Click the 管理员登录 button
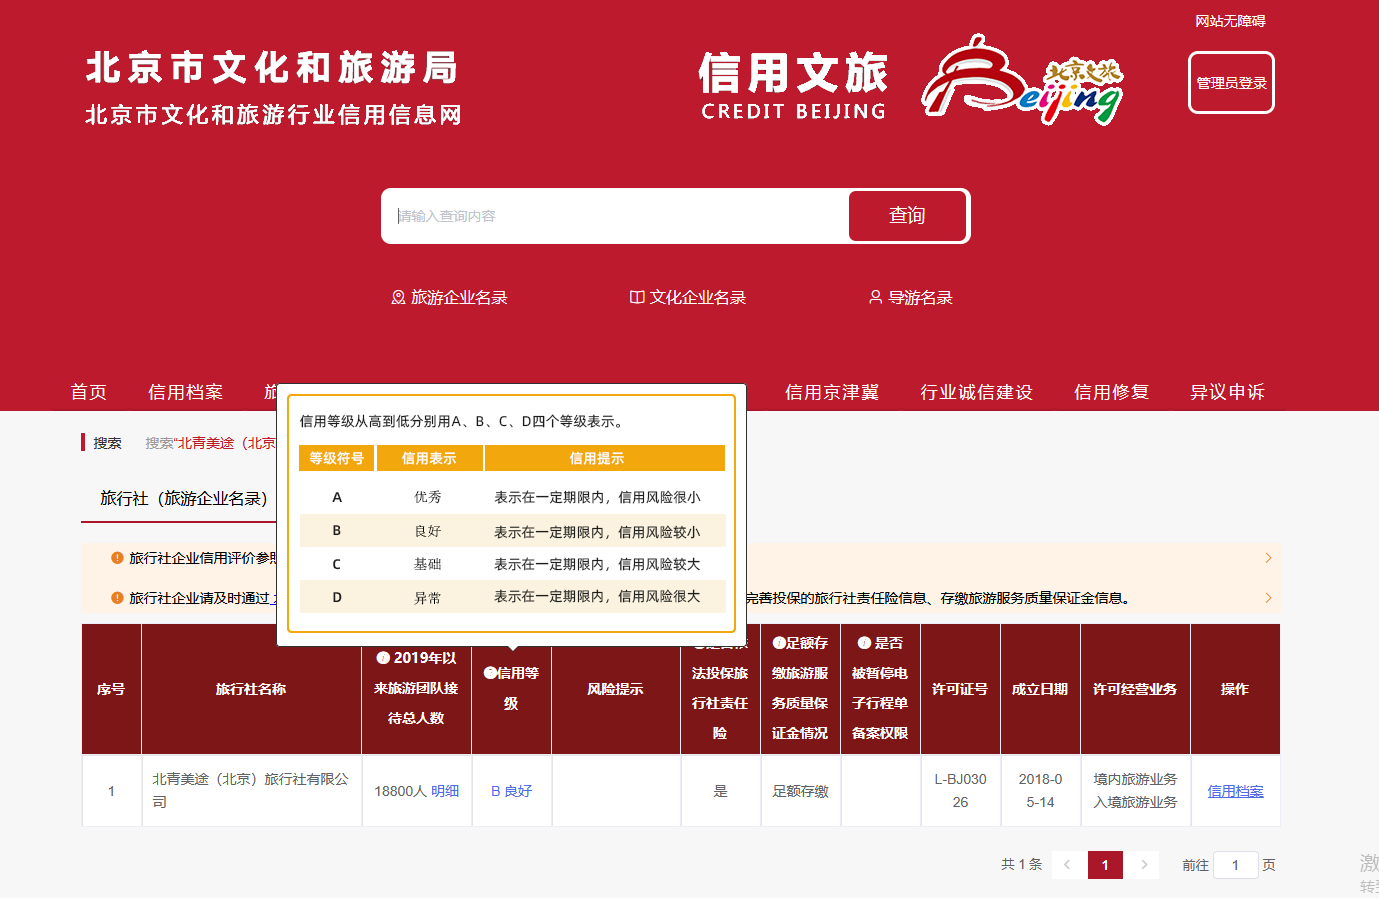 tap(1232, 83)
